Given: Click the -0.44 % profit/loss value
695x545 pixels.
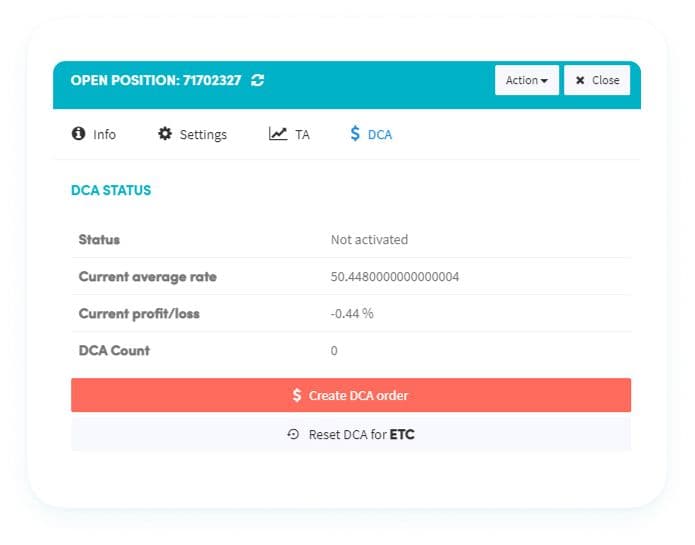Looking at the screenshot, I should [352, 313].
